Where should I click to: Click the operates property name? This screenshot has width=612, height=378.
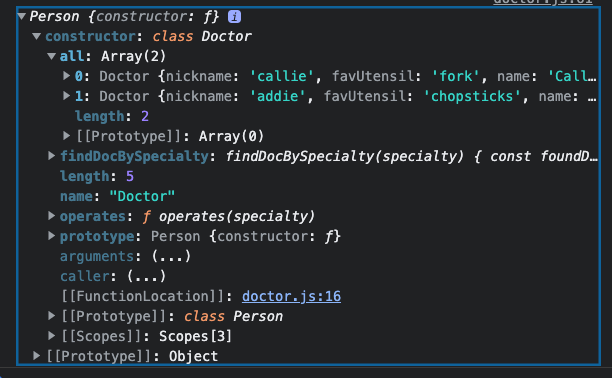coord(93,216)
